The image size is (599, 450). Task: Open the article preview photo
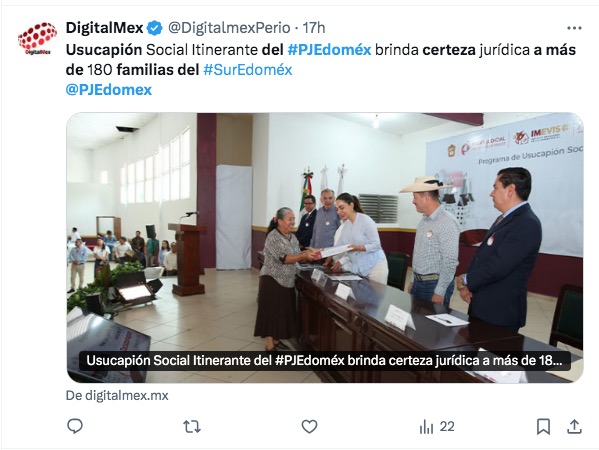[x=325, y=248]
